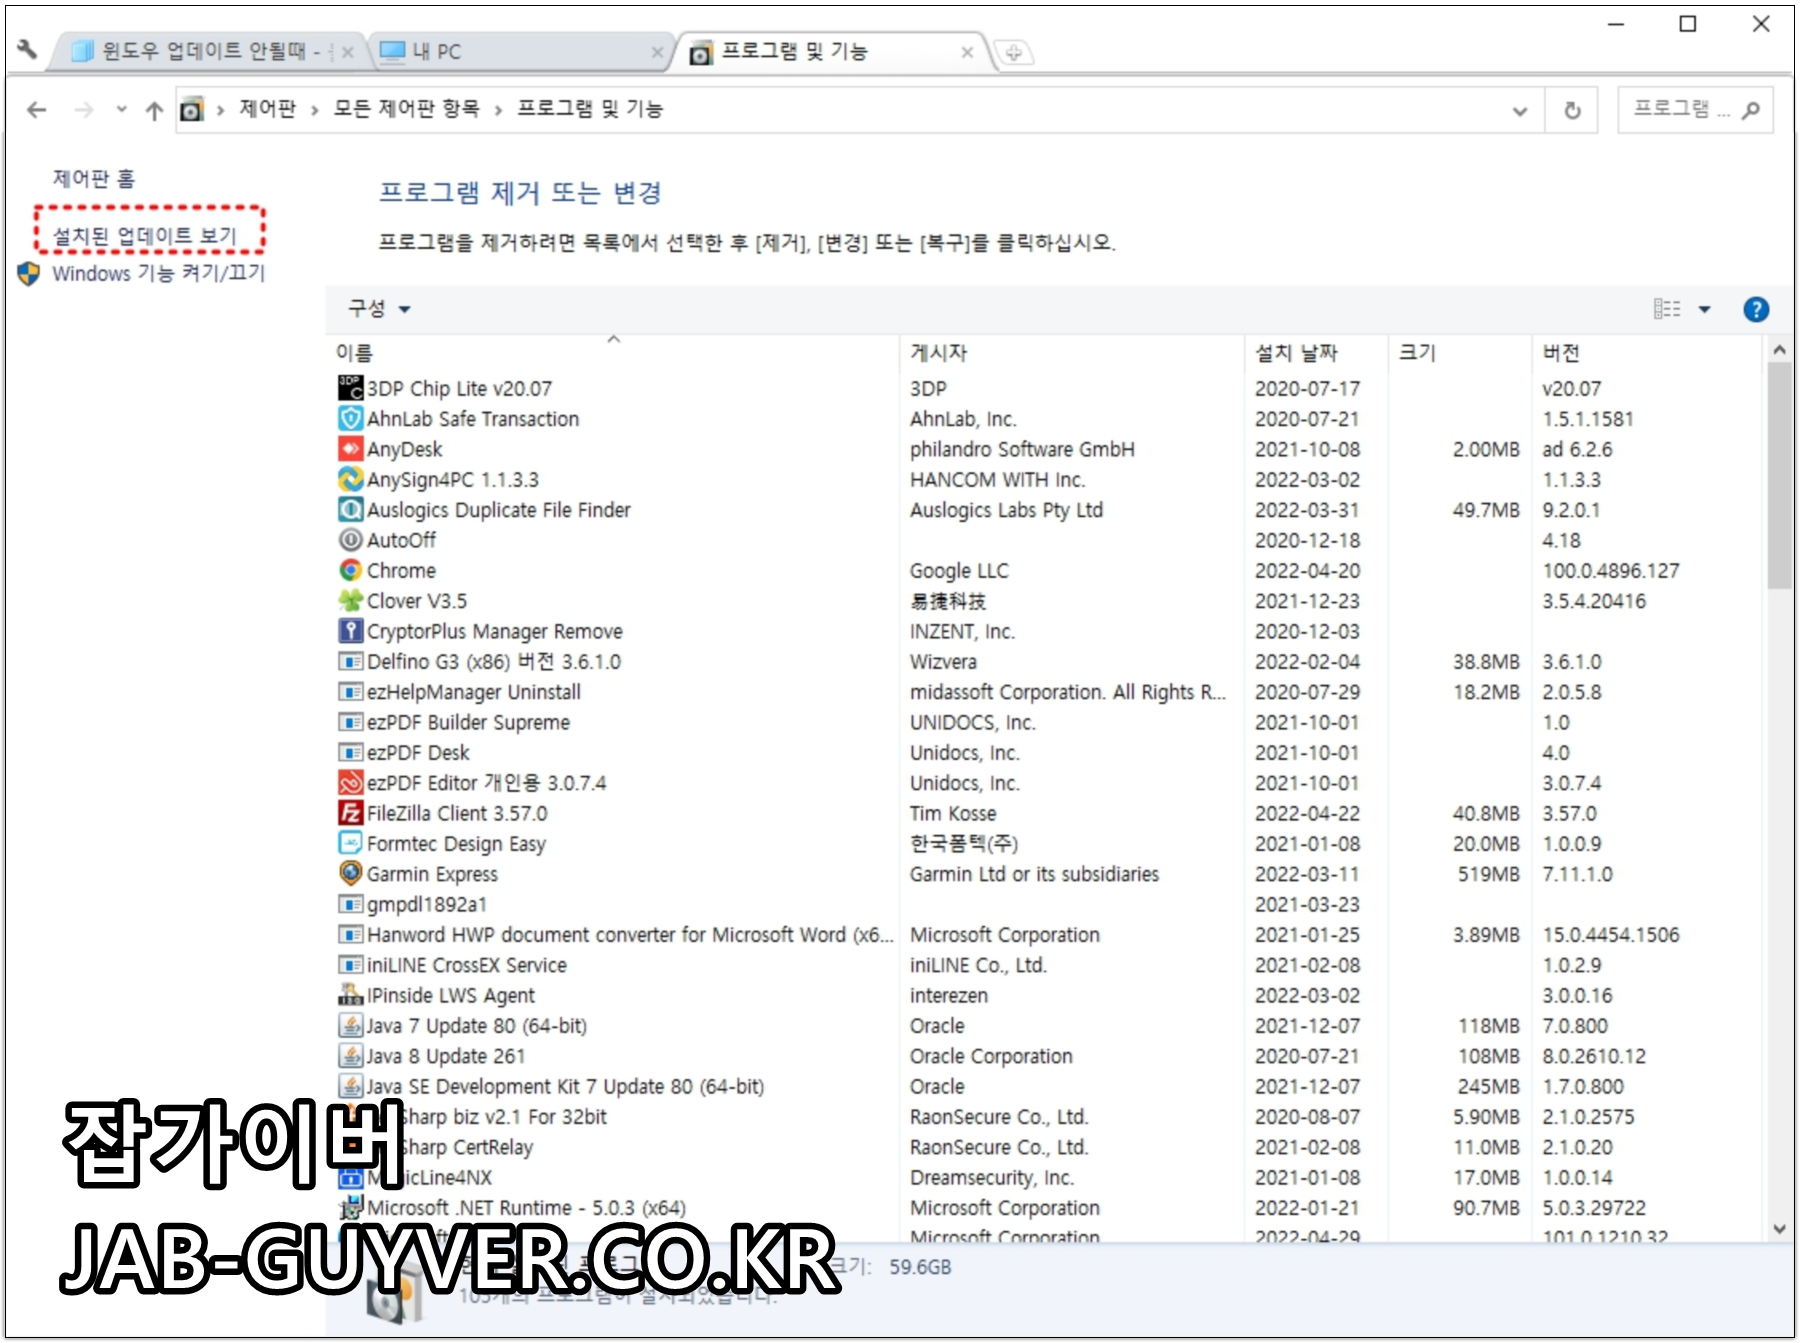
Task: Sort by the 버전 column header
Action: tap(1646, 352)
